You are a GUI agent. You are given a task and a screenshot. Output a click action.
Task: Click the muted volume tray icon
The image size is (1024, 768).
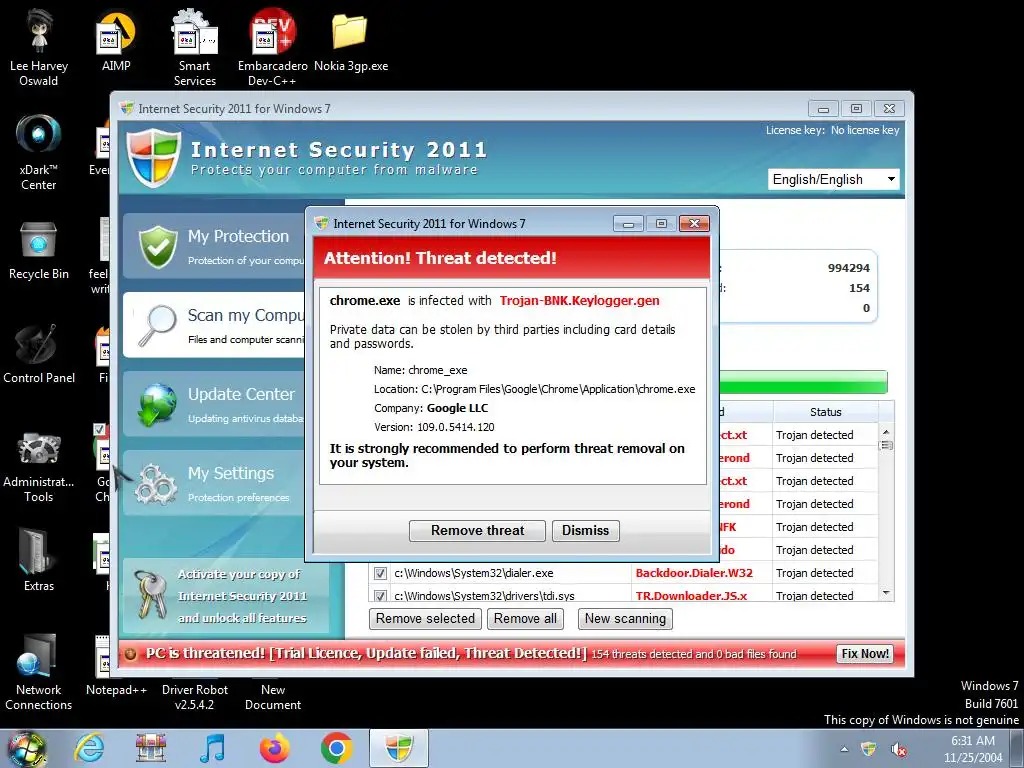(899, 750)
